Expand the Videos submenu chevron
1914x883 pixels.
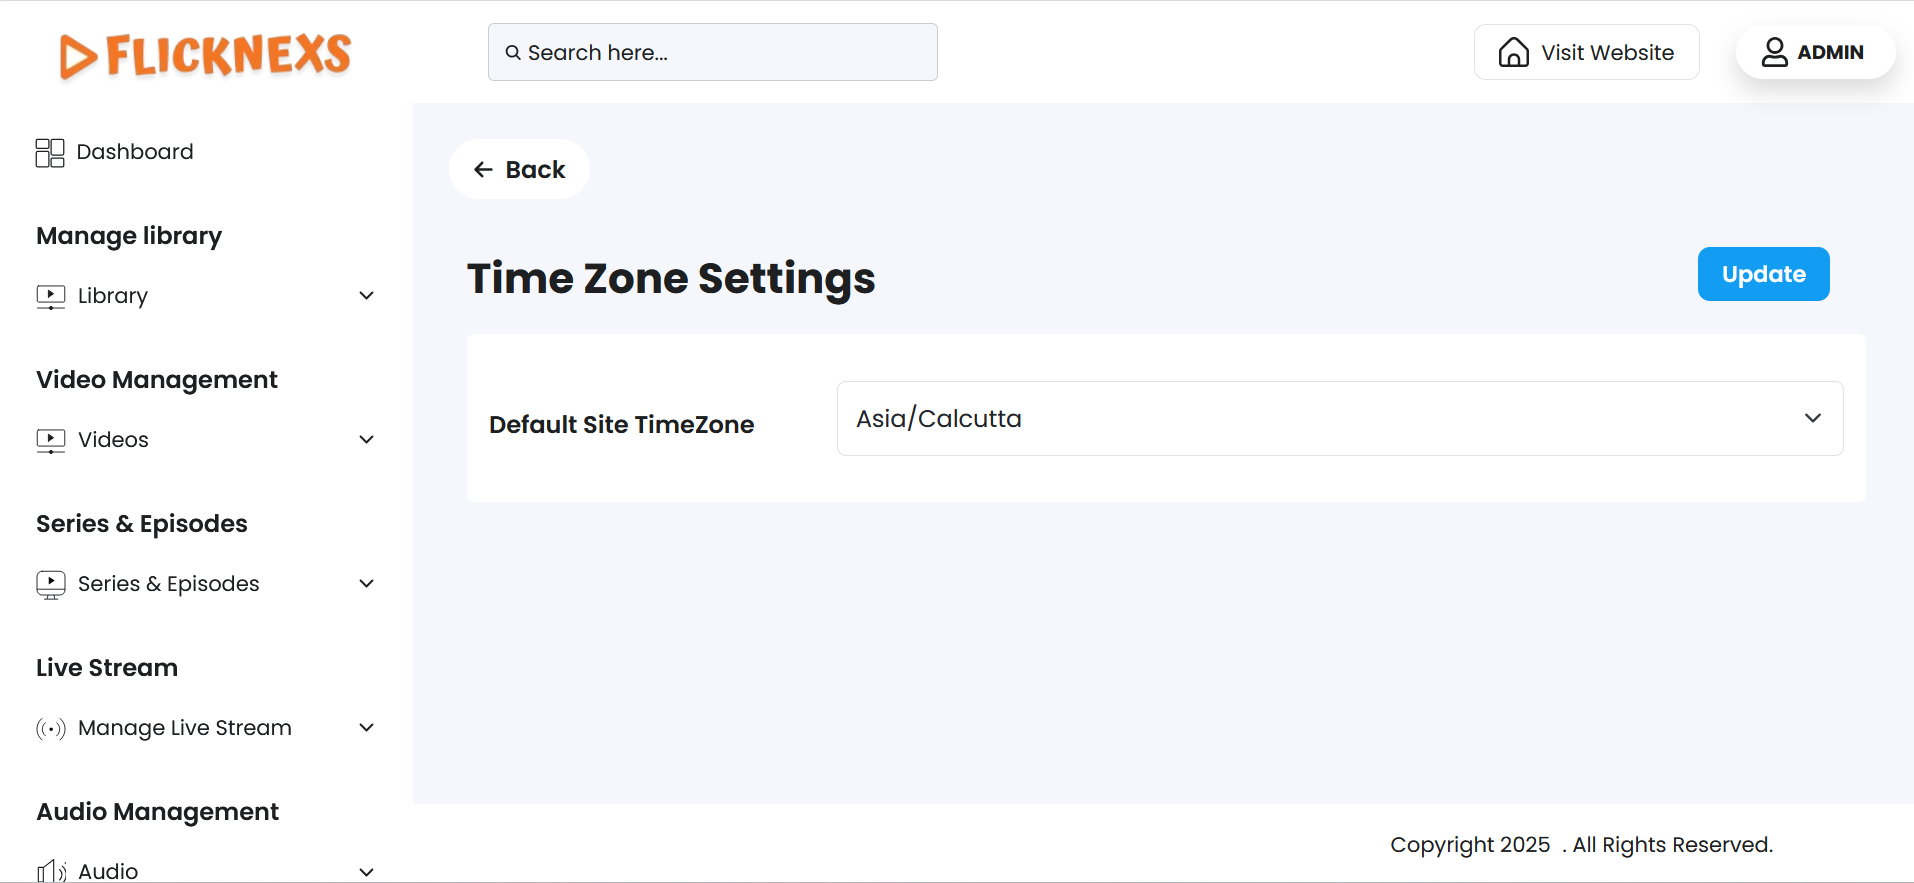tap(367, 440)
